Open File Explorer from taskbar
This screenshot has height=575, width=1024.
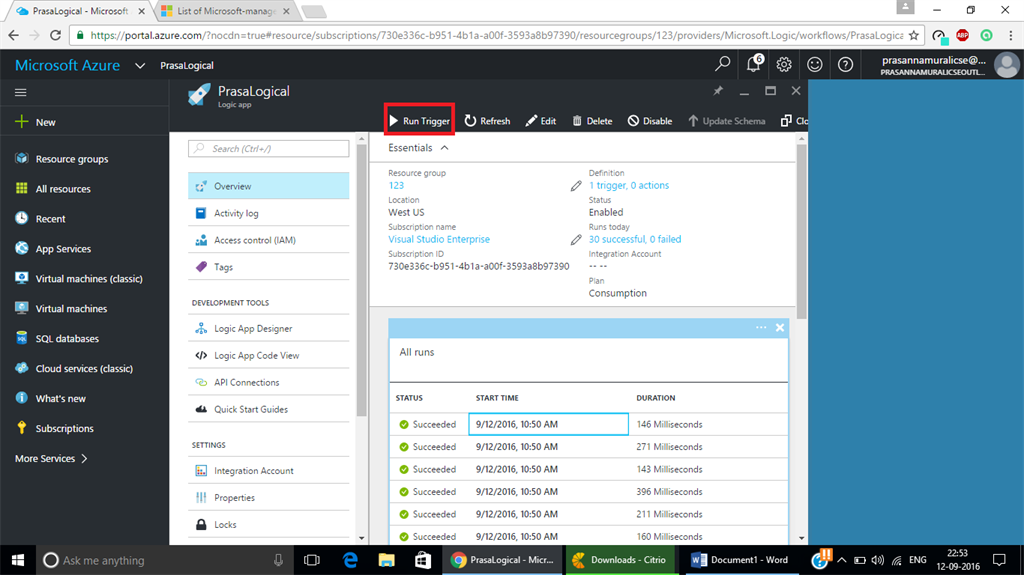pyautogui.click(x=387, y=560)
